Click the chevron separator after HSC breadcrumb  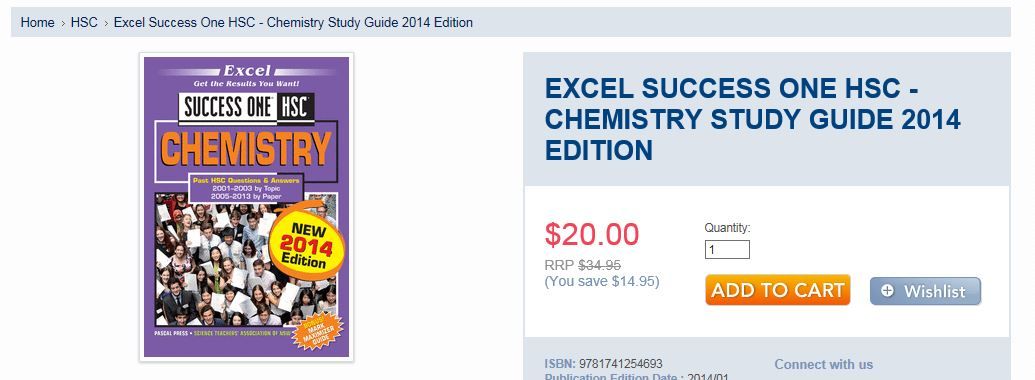pos(106,23)
